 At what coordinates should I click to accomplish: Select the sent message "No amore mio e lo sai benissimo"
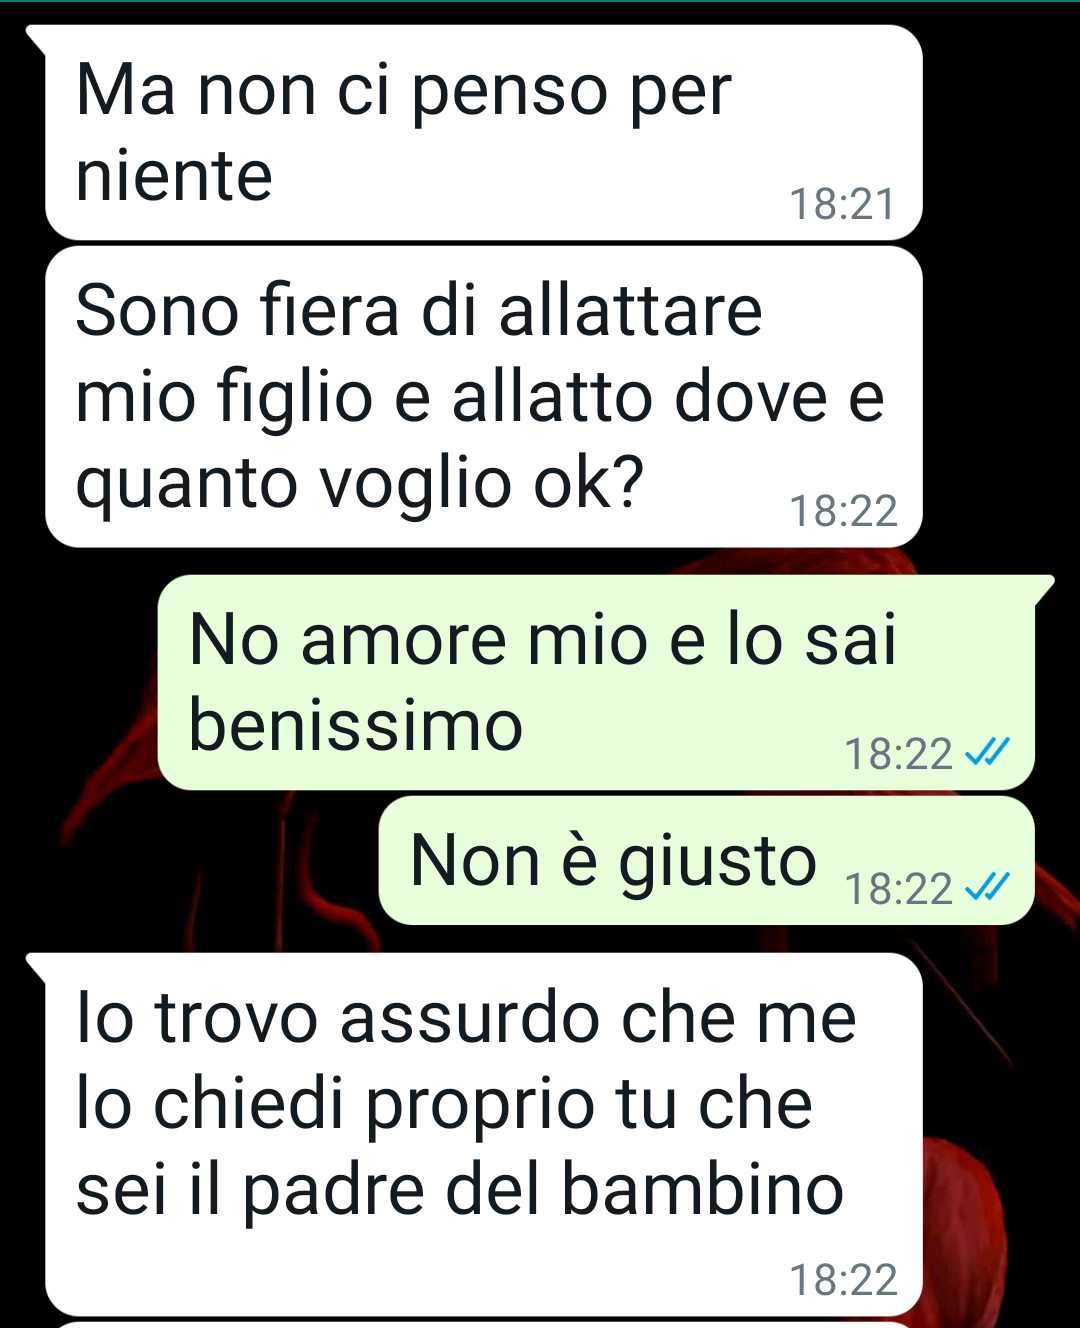coord(596,682)
